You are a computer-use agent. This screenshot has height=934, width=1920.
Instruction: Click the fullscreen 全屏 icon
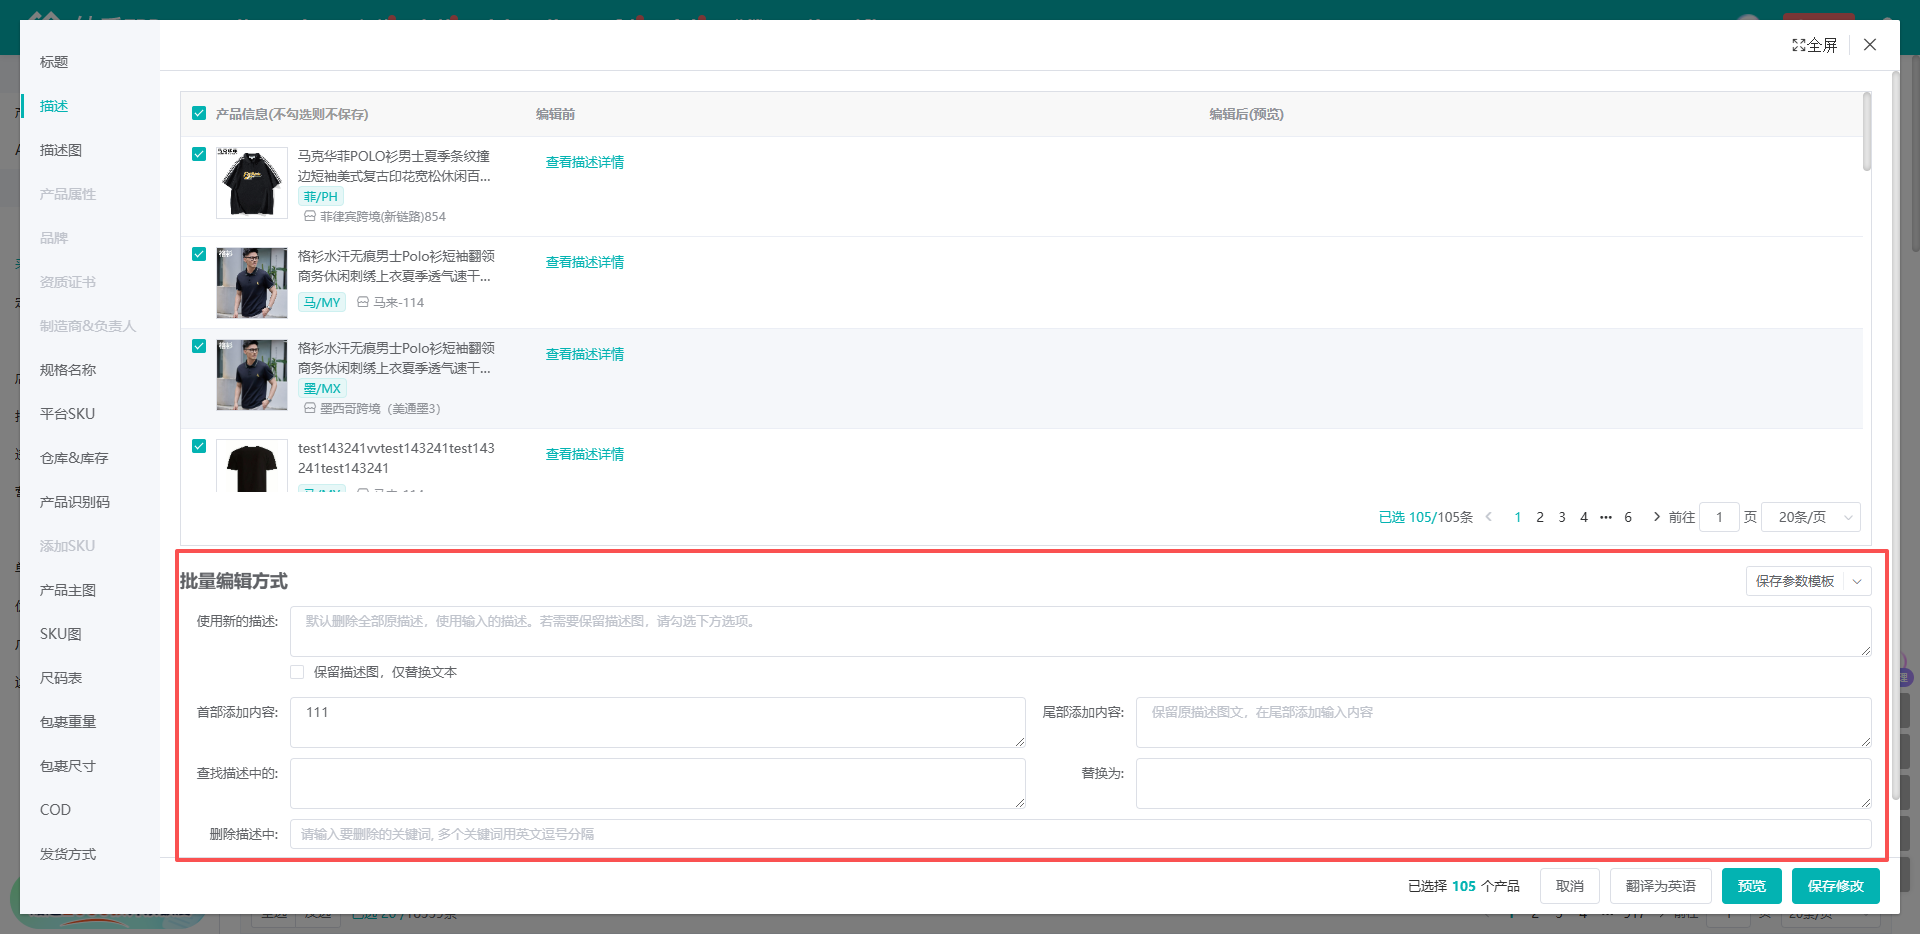click(x=1798, y=45)
